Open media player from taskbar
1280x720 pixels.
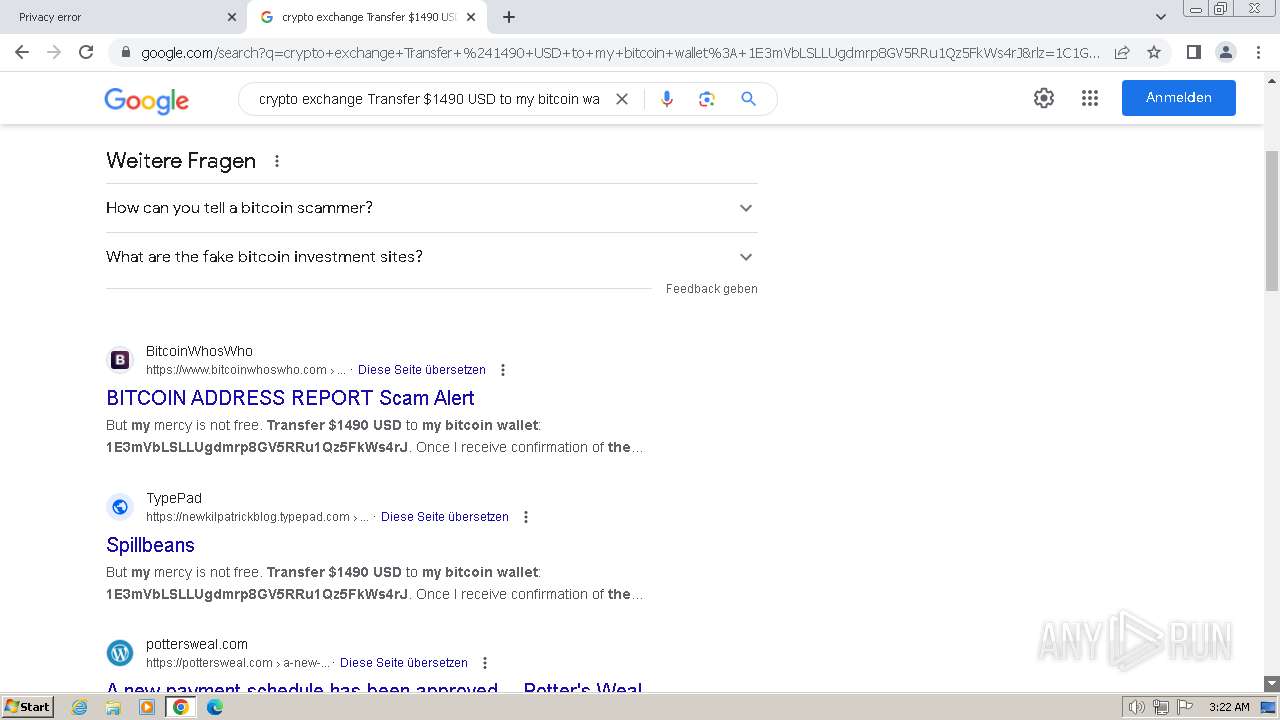point(147,707)
